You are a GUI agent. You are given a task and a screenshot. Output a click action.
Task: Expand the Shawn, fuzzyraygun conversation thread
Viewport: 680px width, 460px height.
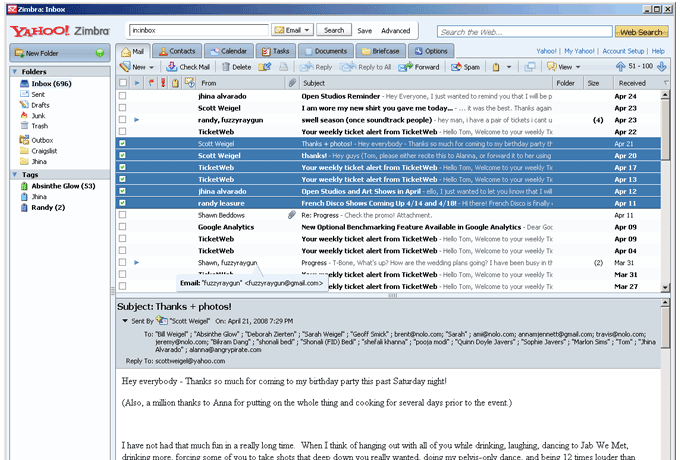[x=136, y=262]
